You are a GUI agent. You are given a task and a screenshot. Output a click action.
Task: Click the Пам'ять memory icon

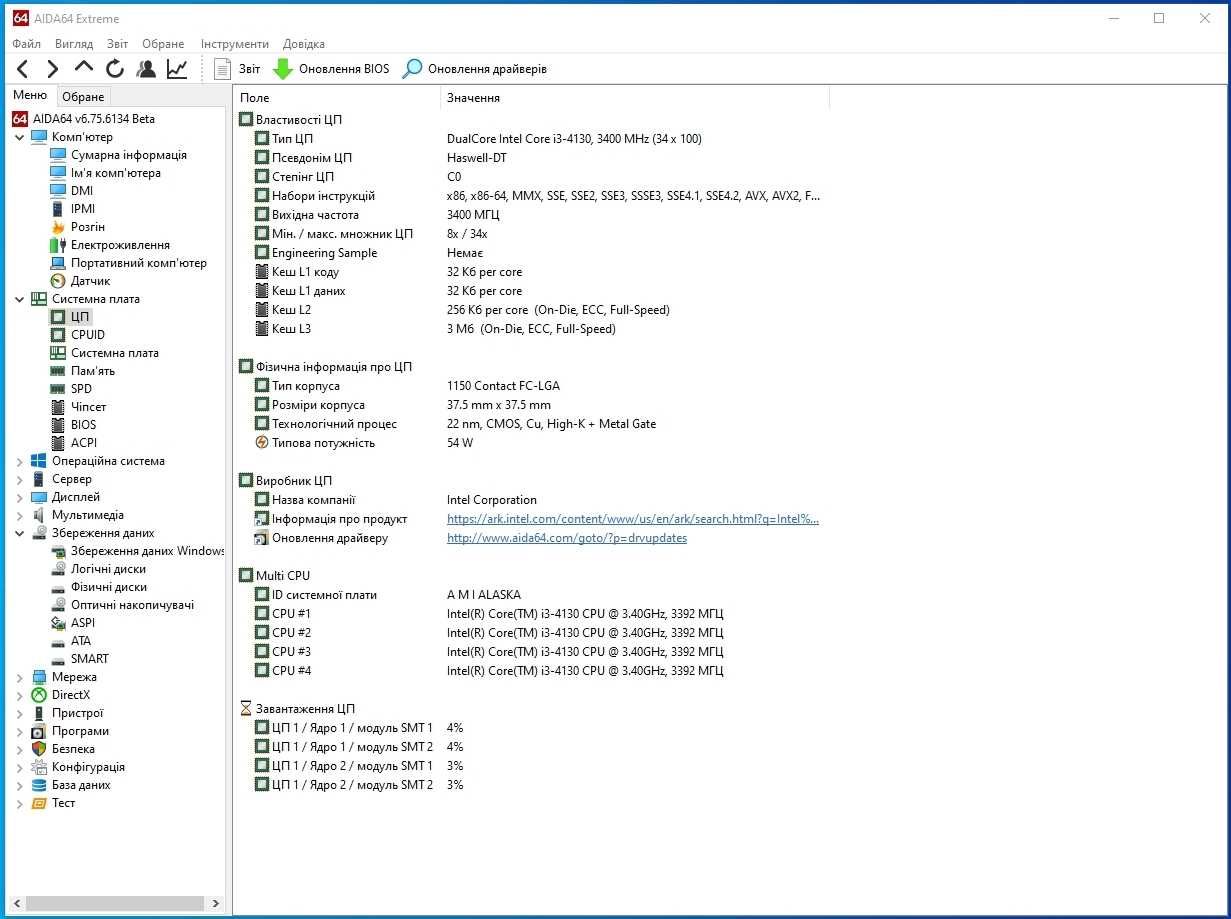58,371
